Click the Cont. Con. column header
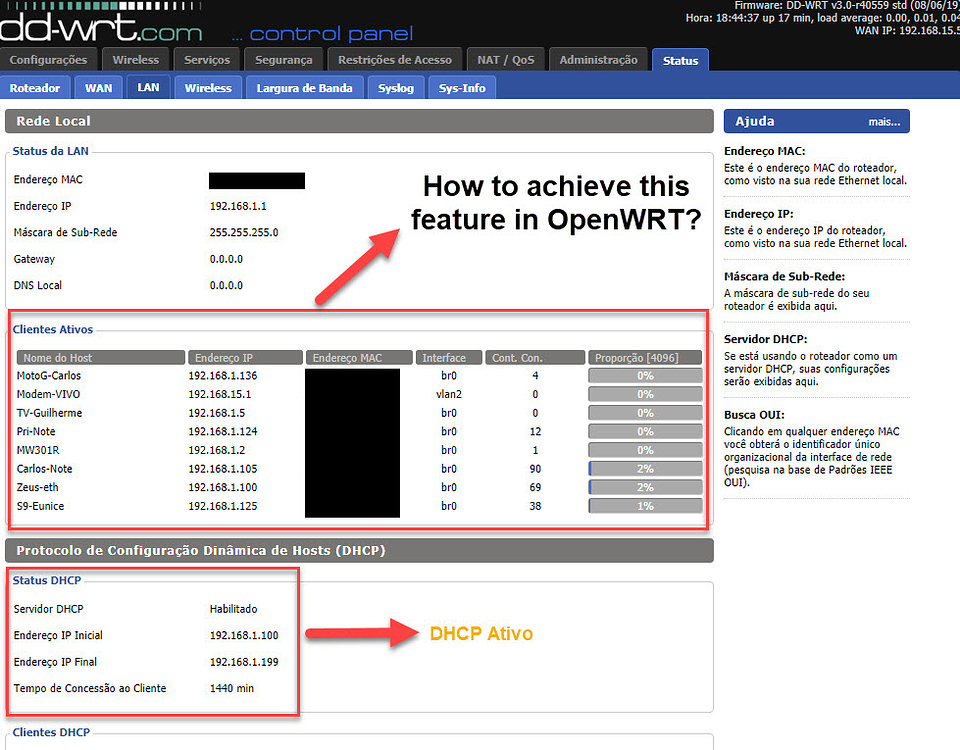Viewport: 960px width, 750px height. coord(535,357)
